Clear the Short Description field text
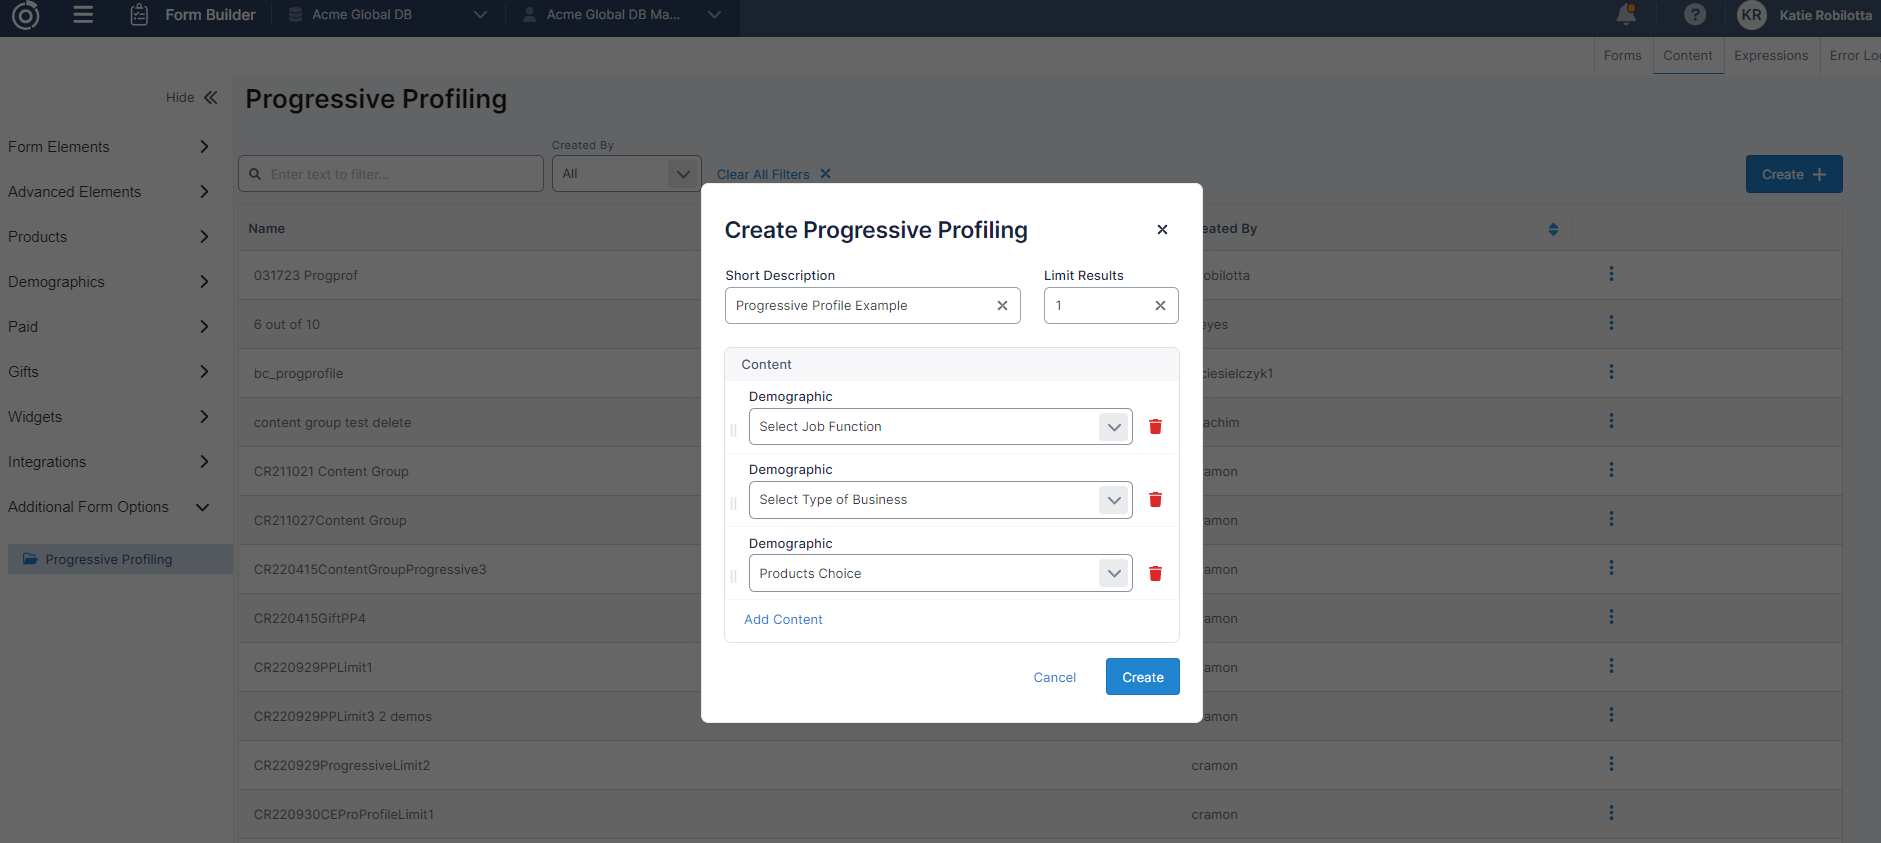The width and height of the screenshot is (1881, 843). coord(1002,306)
